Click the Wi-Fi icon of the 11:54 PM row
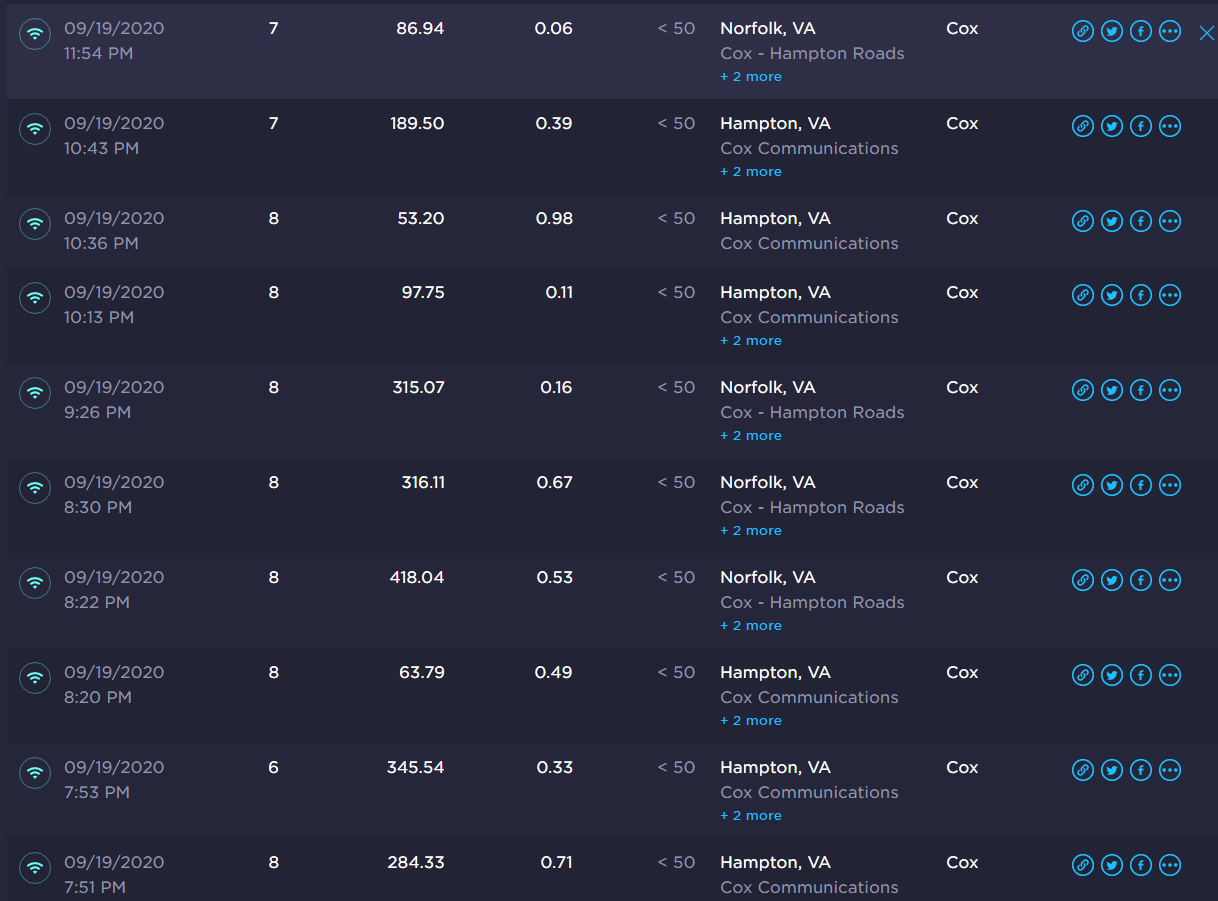The image size is (1218, 901). [x=35, y=34]
